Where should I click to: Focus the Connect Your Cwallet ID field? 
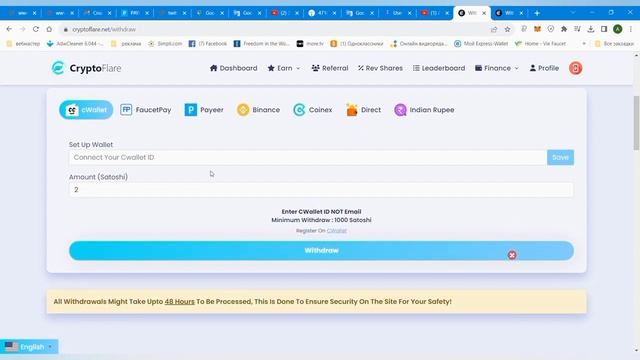(308, 157)
